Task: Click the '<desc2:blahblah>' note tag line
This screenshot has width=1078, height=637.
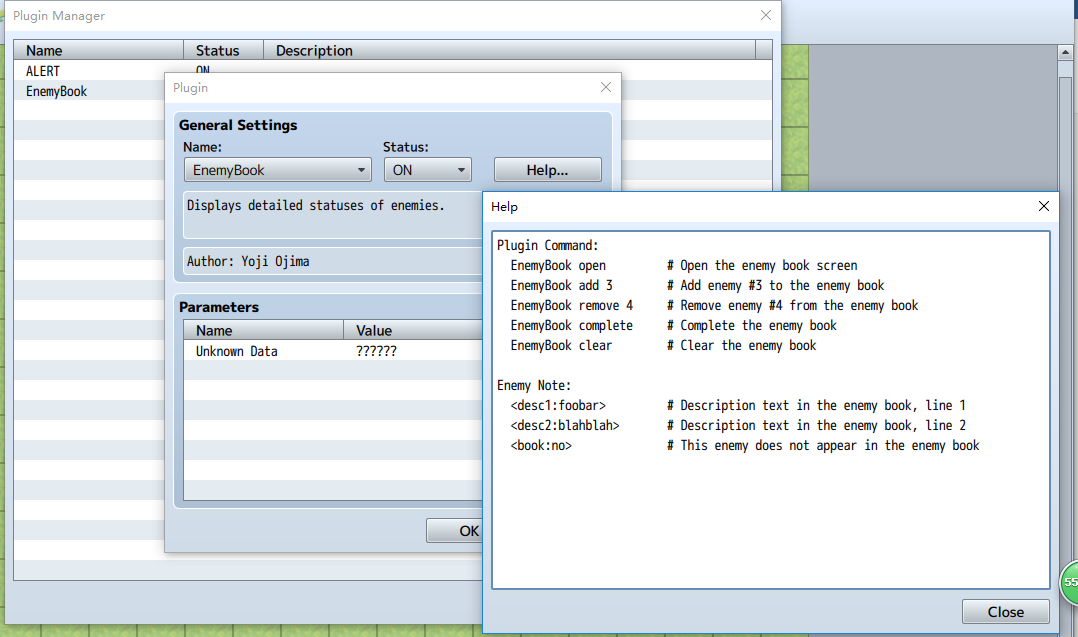Action: 738,425
